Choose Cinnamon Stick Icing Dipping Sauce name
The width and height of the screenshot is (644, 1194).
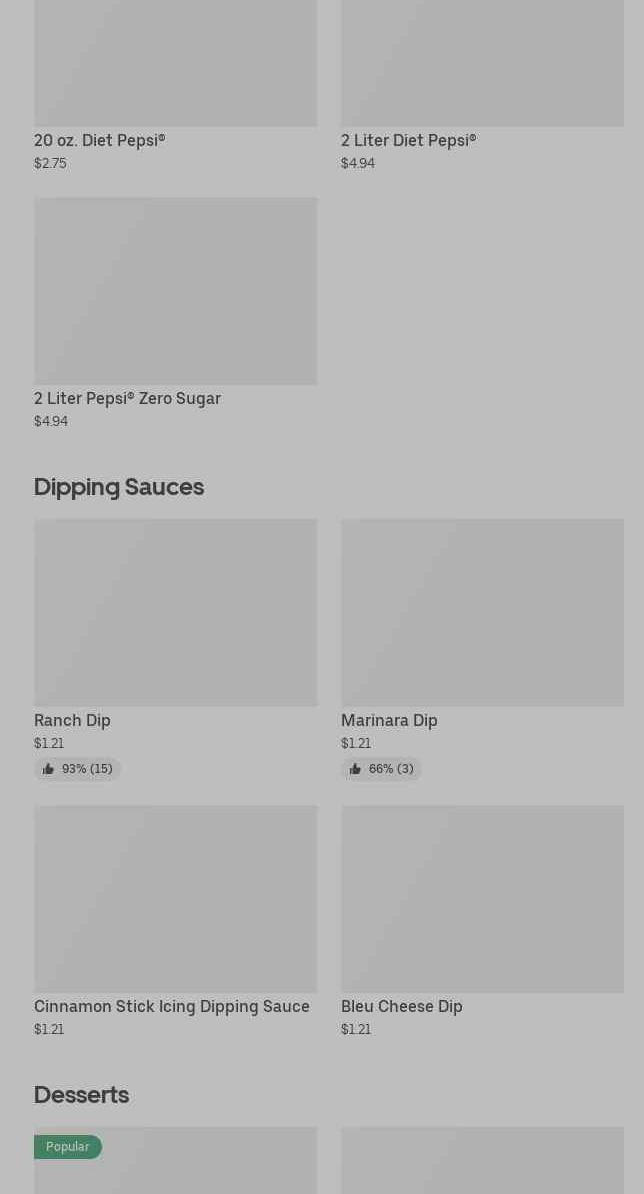(x=172, y=1007)
